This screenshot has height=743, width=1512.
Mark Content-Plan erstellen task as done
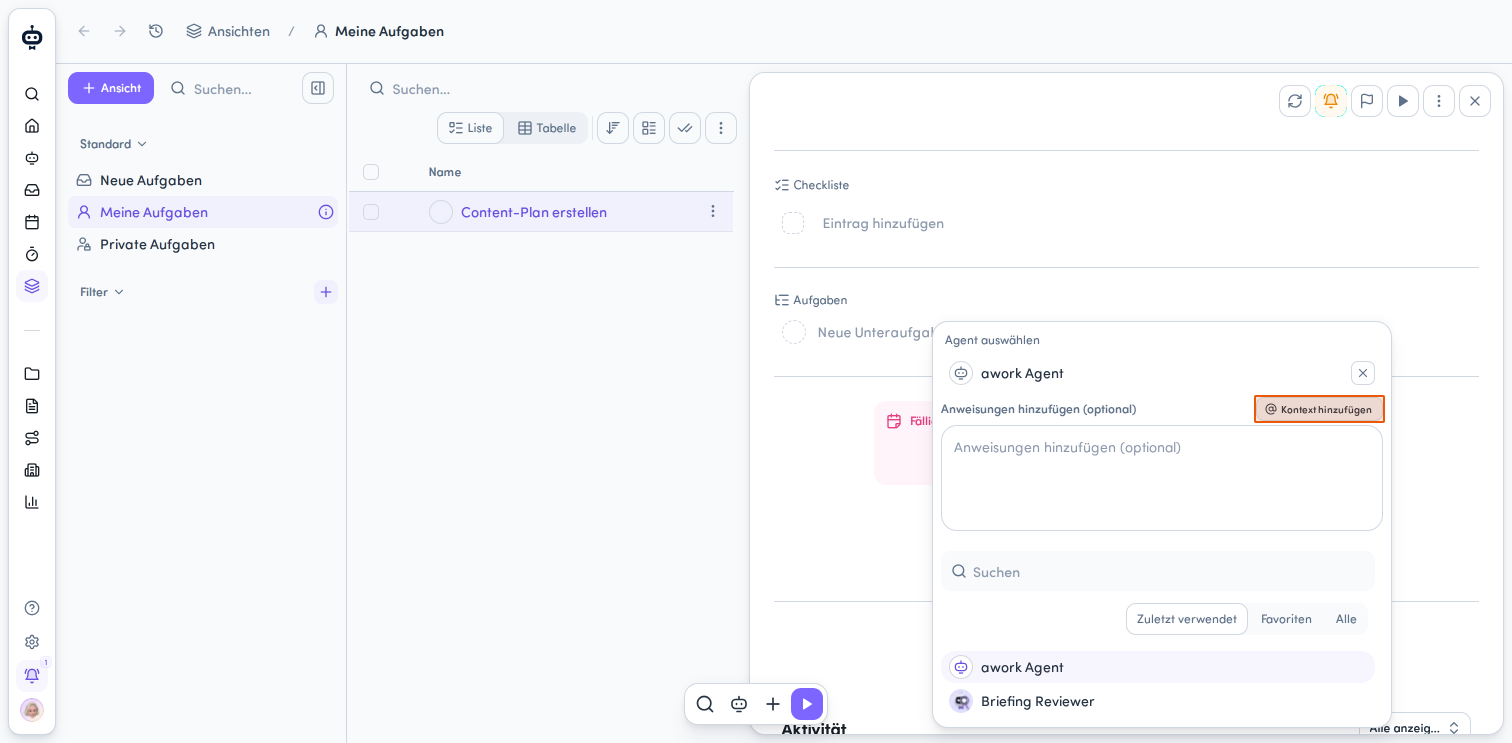point(441,212)
